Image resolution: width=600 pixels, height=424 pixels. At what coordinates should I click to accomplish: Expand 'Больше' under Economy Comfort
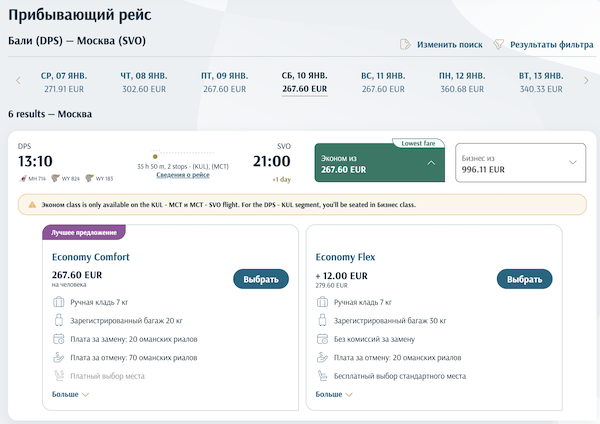pyautogui.click(x=70, y=395)
